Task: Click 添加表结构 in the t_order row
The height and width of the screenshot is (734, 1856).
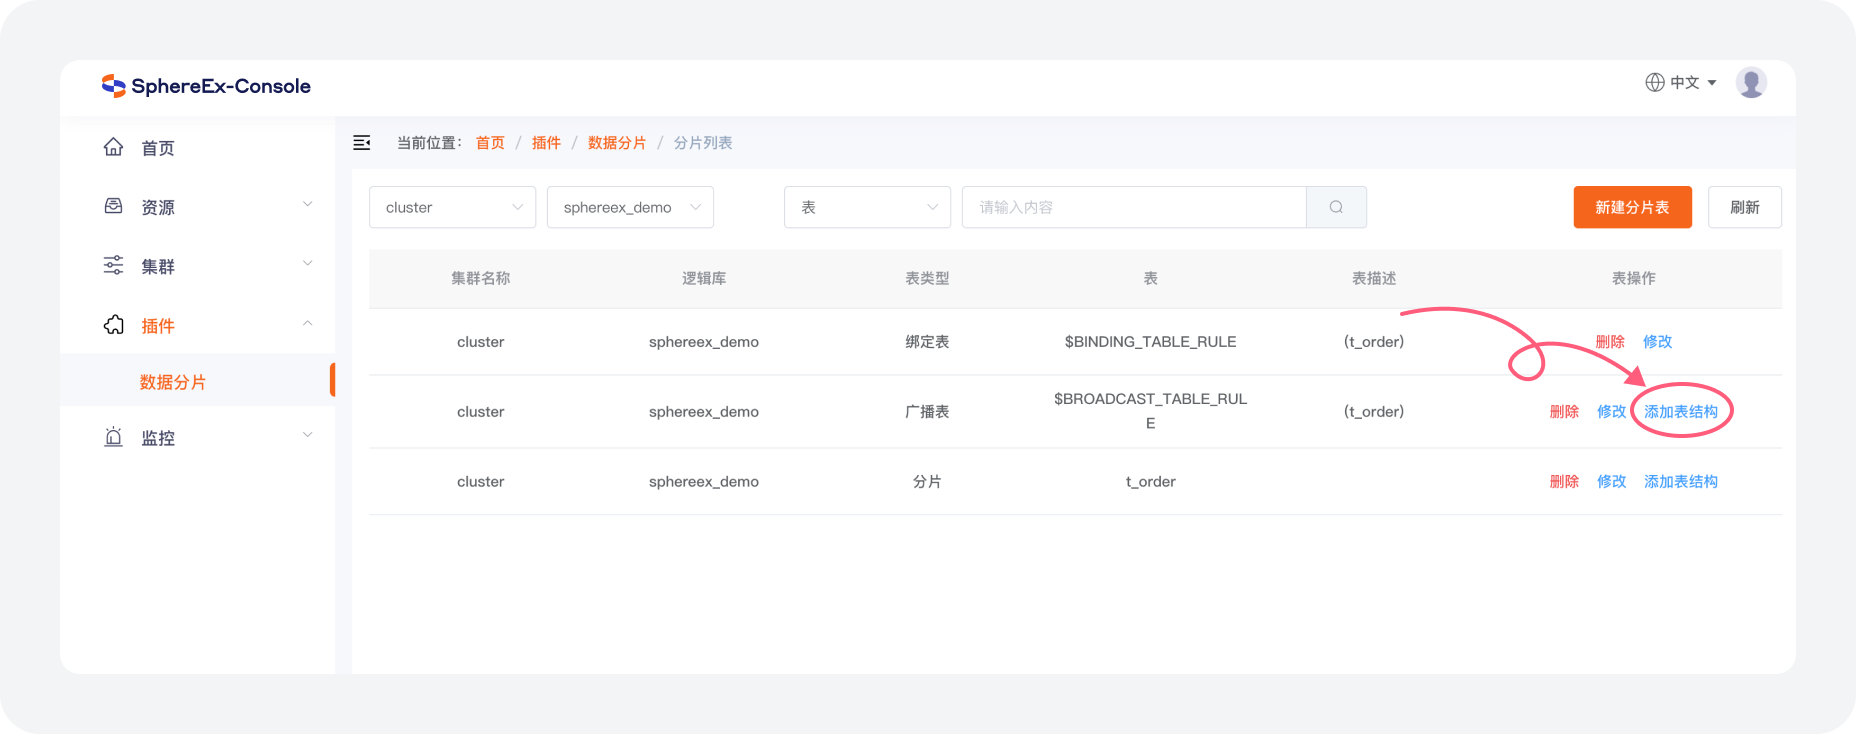Action: (1680, 481)
